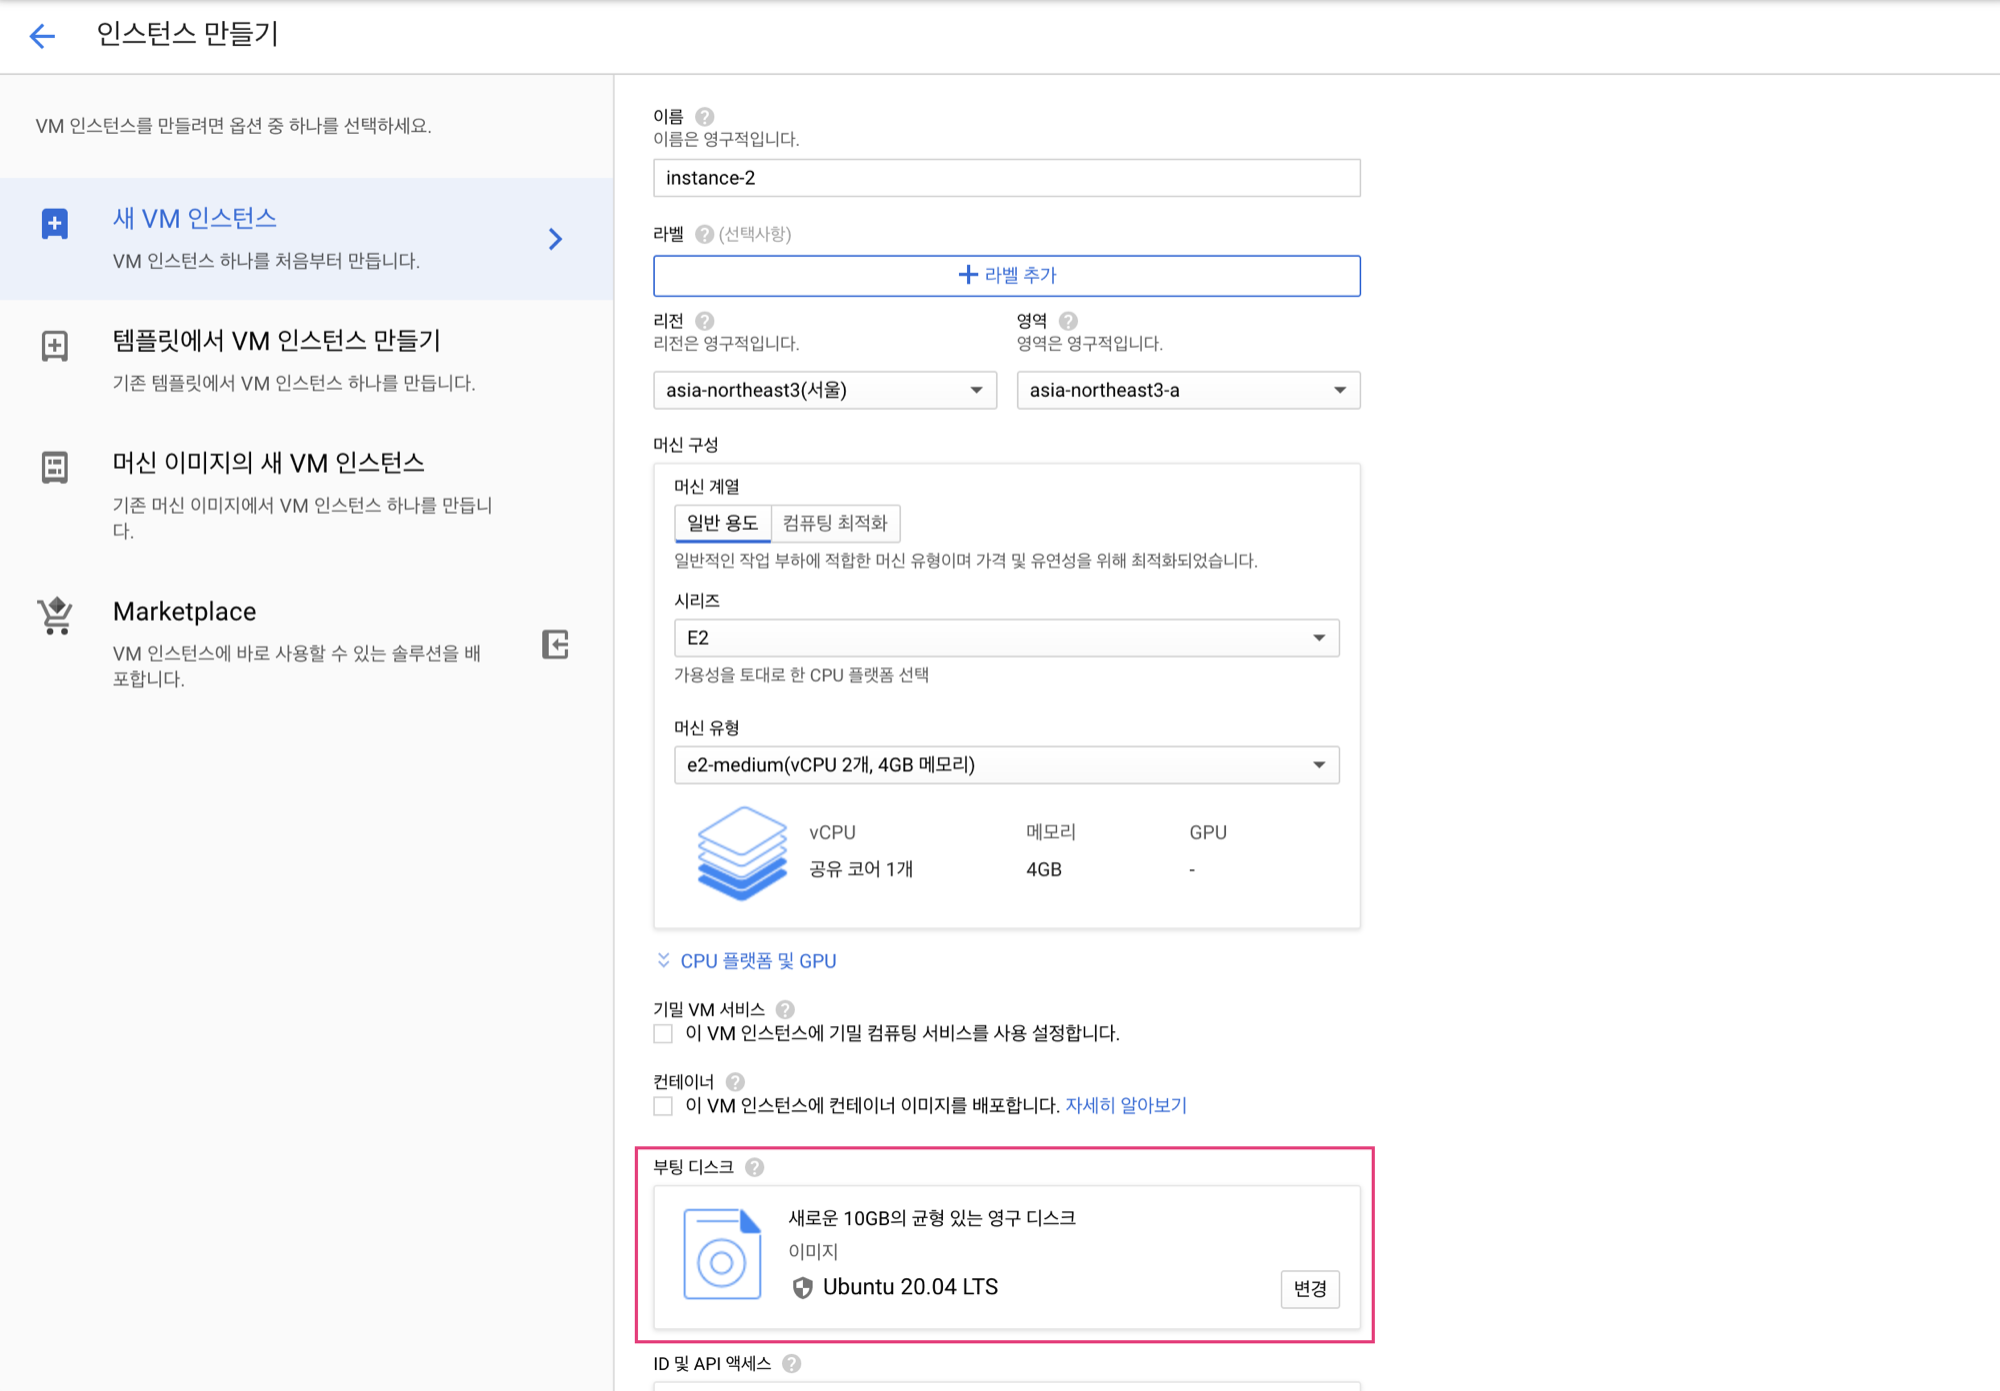Click the Marketplace external launch icon
The width and height of the screenshot is (2000, 1391).
click(x=555, y=644)
